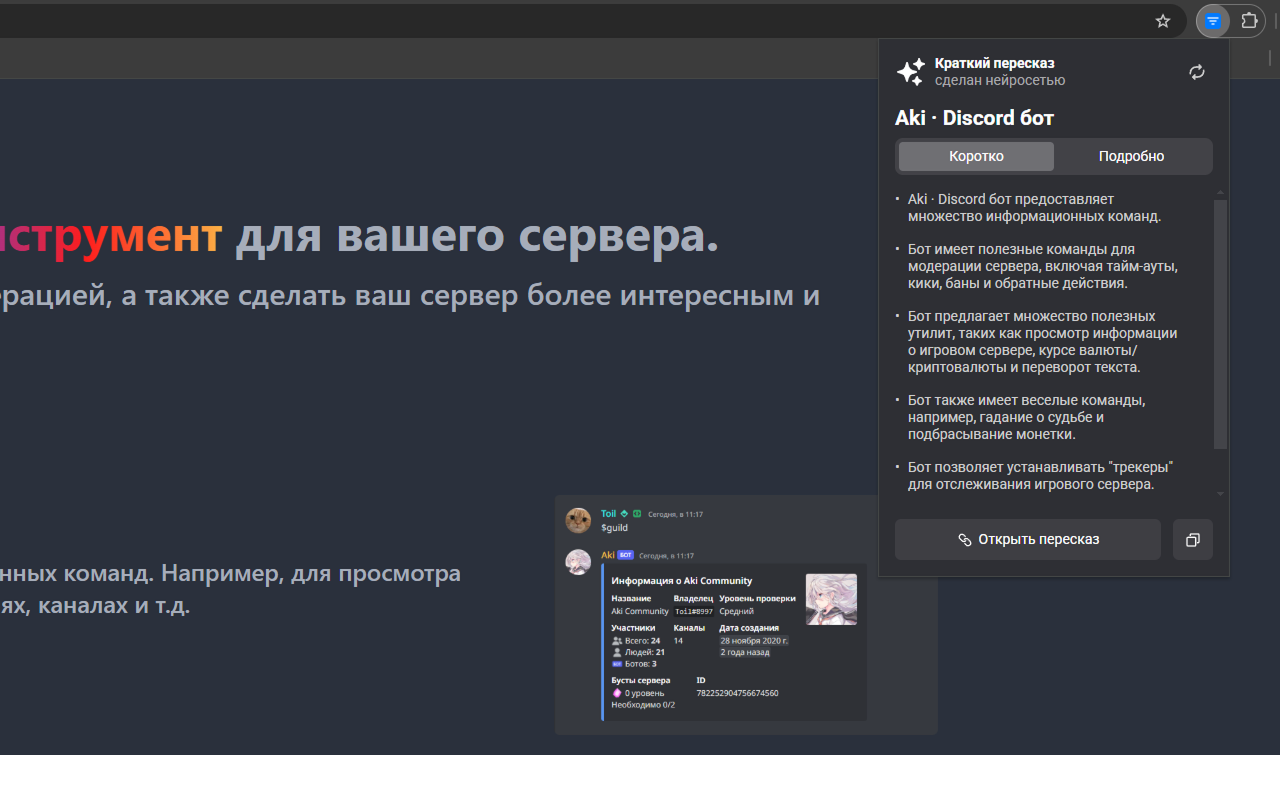1280x800 pixels.
Task: Click bullet about гадание о судьбе
Action: pyautogui.click(x=1027, y=417)
